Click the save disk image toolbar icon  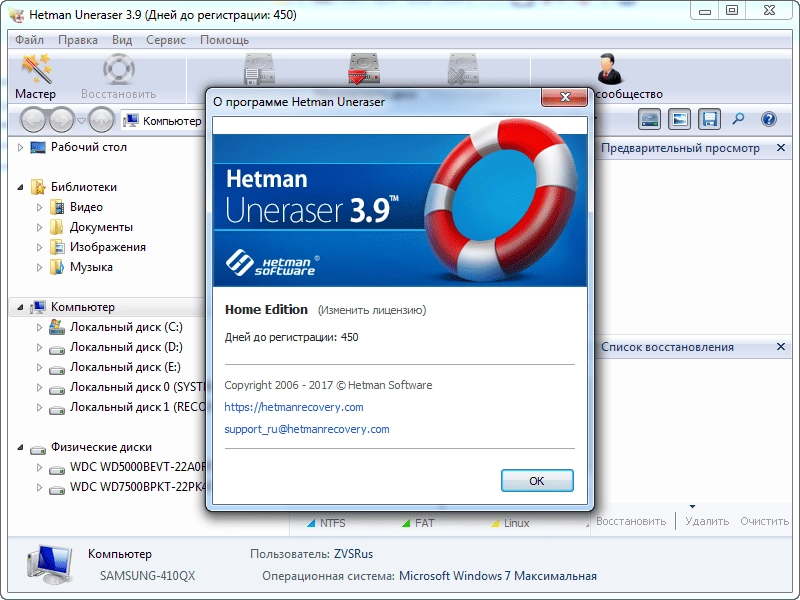point(259,69)
